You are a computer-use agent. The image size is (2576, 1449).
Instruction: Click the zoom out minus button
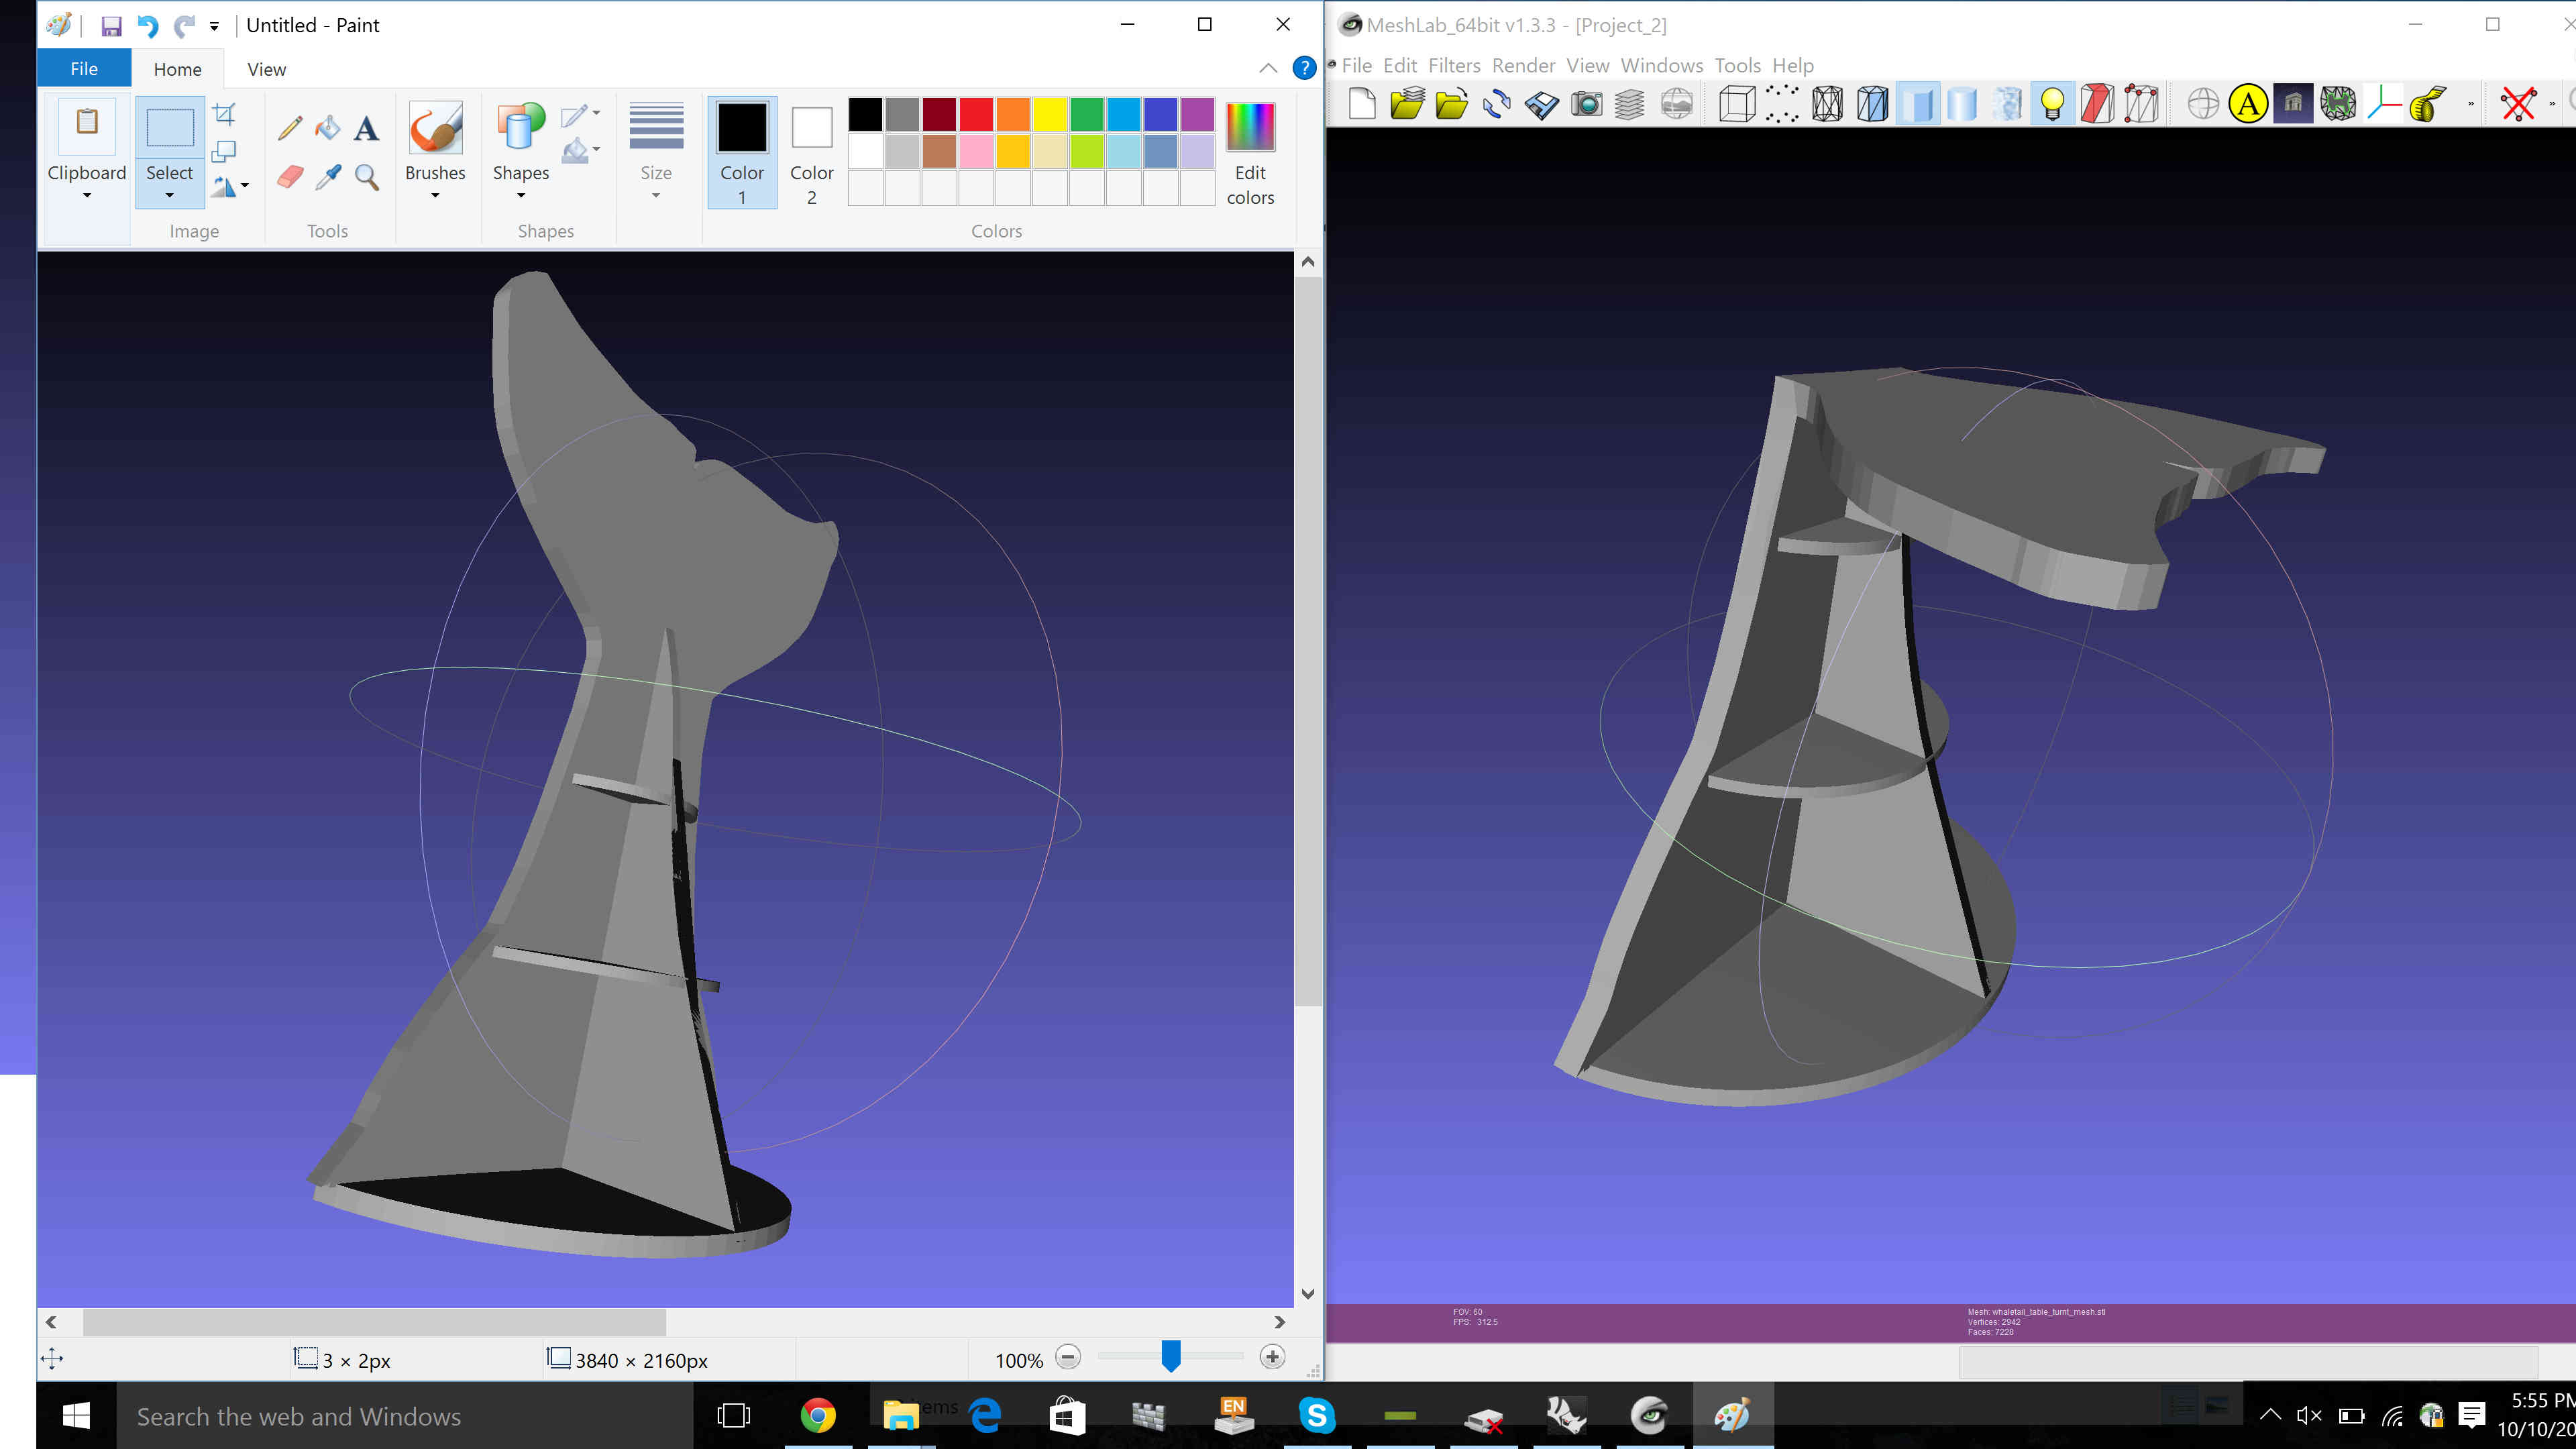(1068, 1358)
